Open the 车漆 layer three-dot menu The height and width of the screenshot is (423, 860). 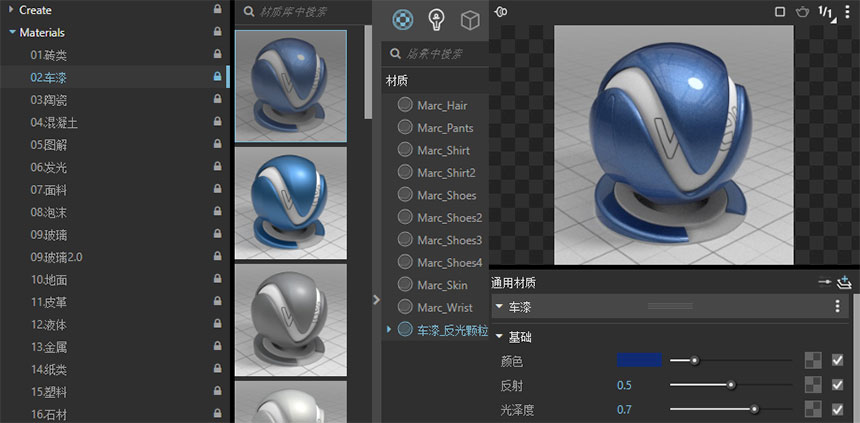coord(837,306)
